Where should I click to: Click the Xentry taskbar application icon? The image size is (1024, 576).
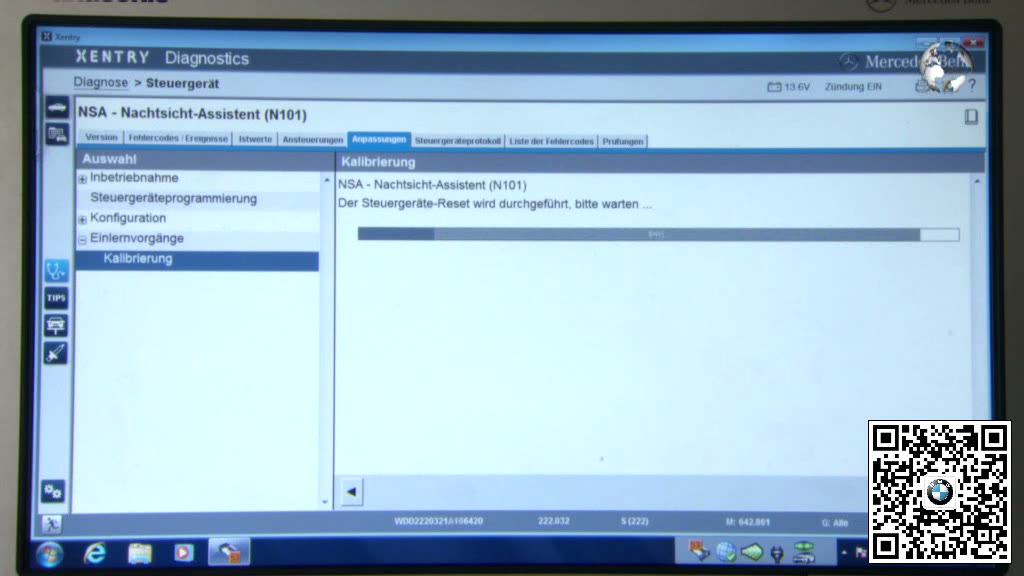(229, 553)
